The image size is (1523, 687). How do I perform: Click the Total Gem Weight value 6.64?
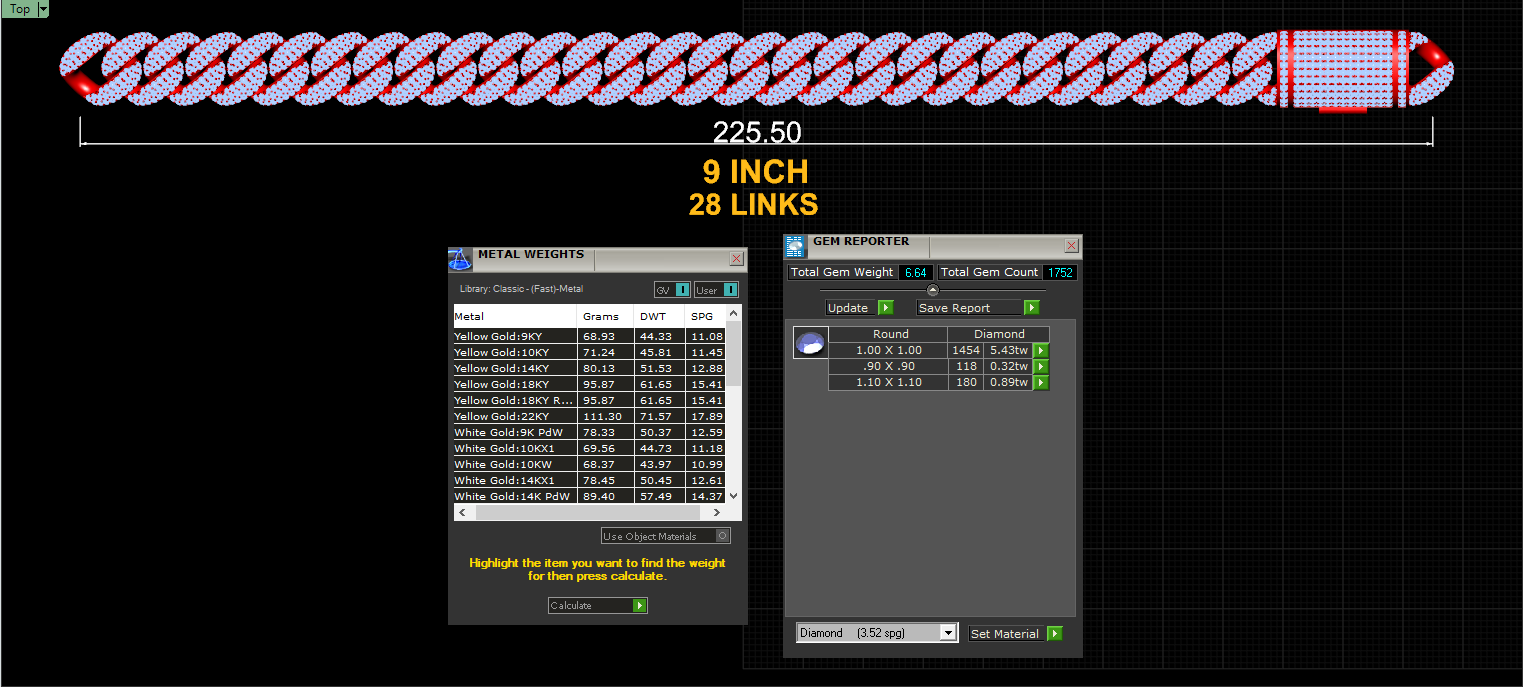(x=916, y=272)
